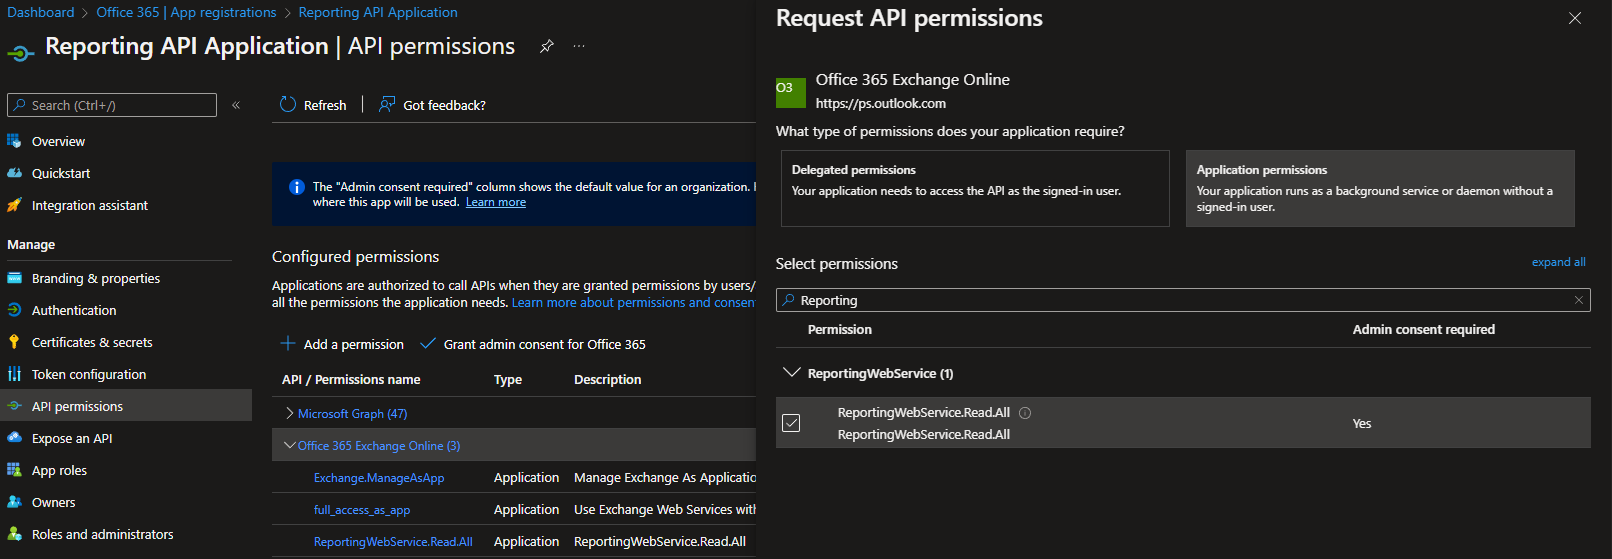
Task: Clear the Reporting search filter text
Action: click(1579, 300)
